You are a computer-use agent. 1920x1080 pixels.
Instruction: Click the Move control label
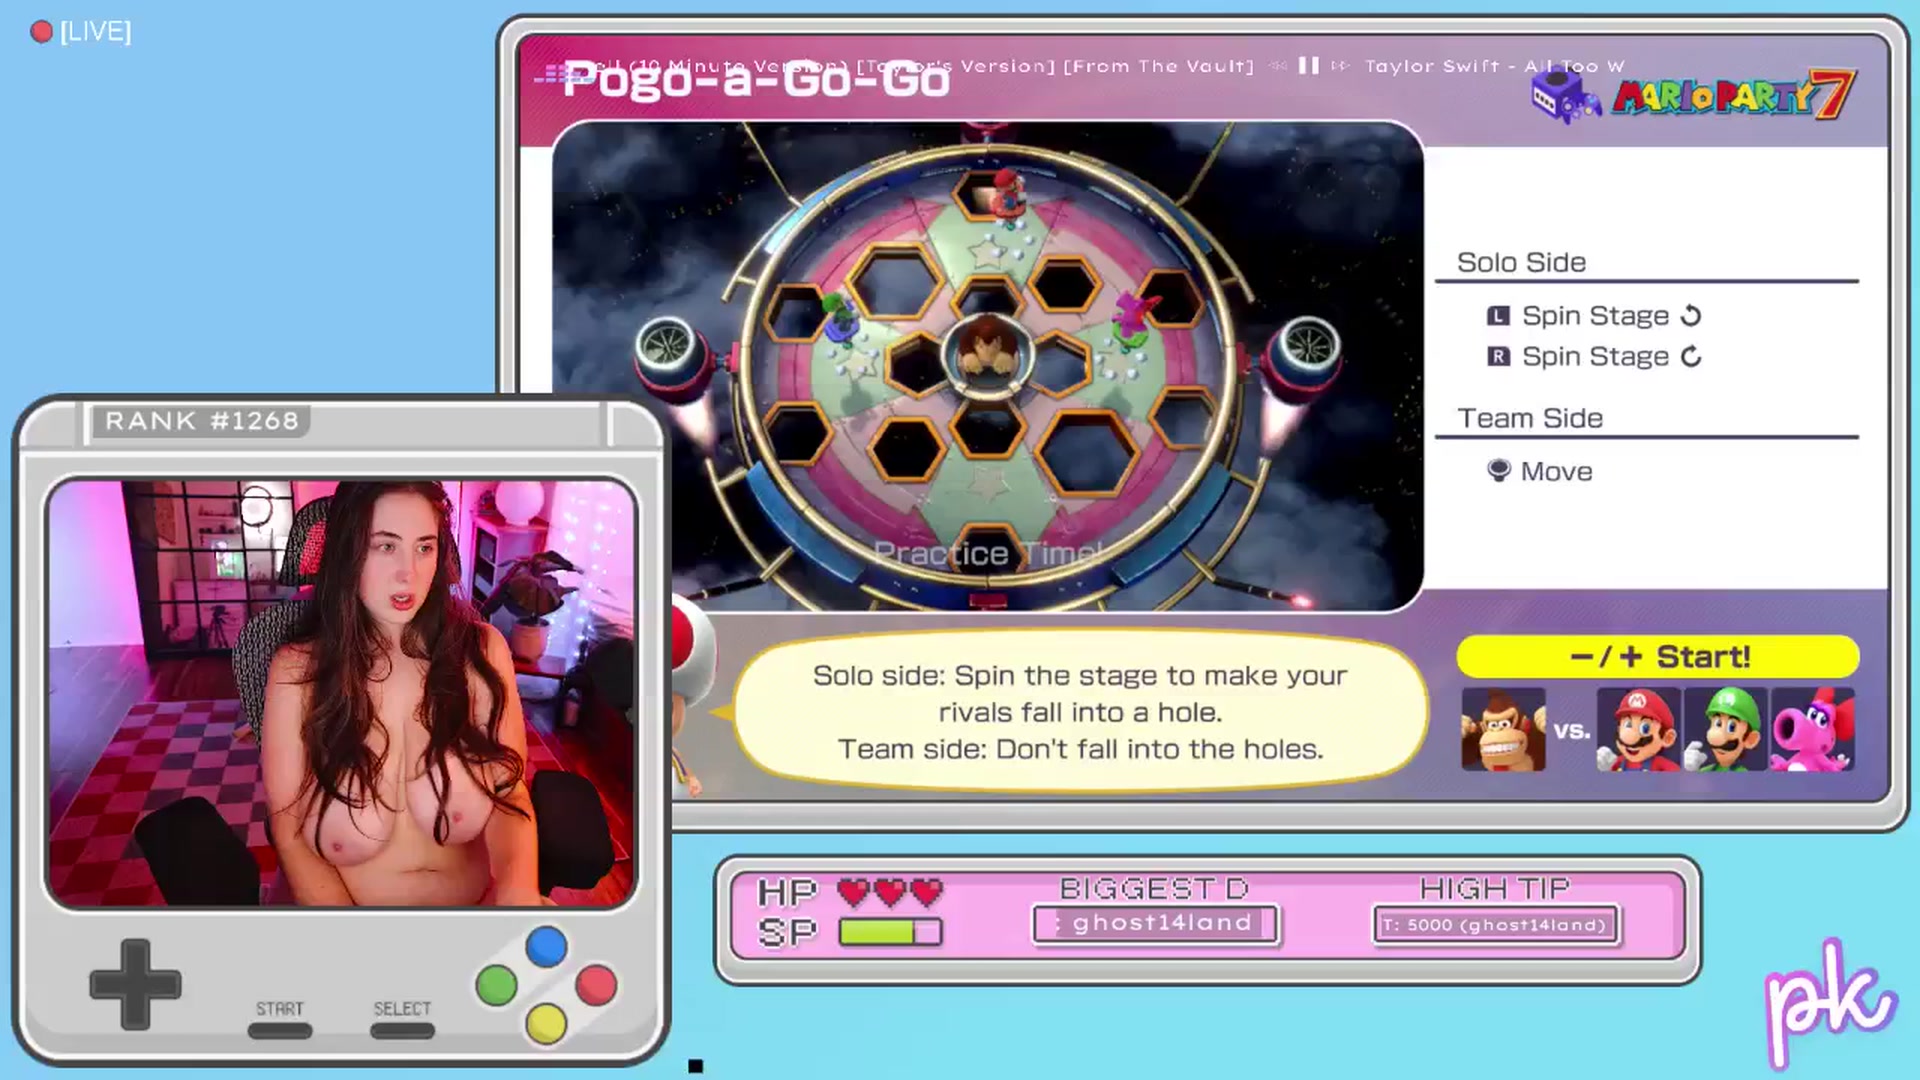pyautogui.click(x=1556, y=471)
